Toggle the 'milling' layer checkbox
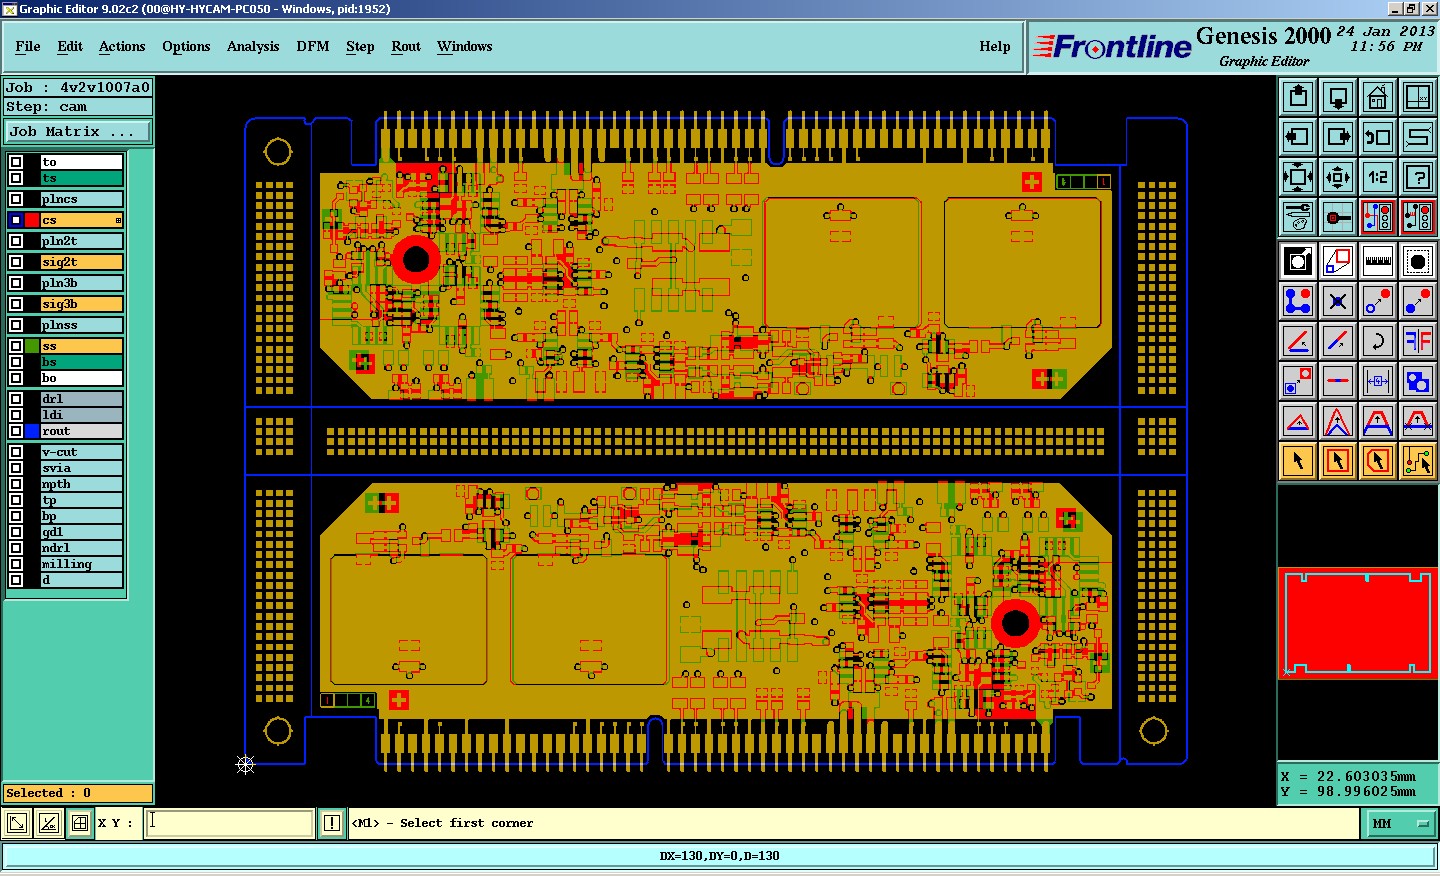 16,564
